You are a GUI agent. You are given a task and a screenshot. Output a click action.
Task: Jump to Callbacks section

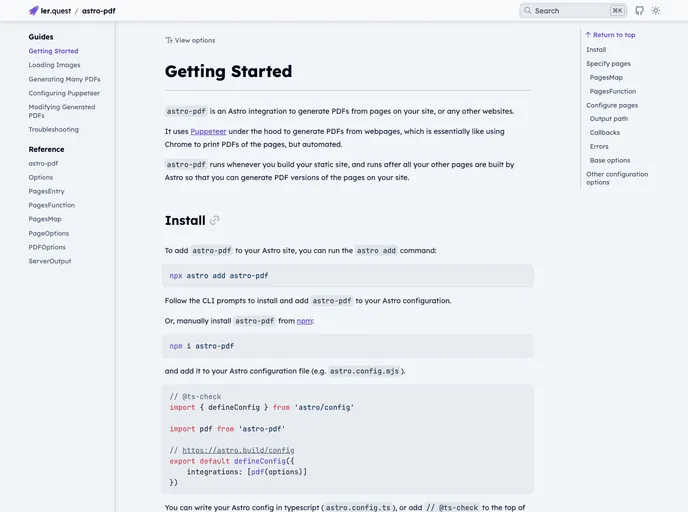click(605, 132)
